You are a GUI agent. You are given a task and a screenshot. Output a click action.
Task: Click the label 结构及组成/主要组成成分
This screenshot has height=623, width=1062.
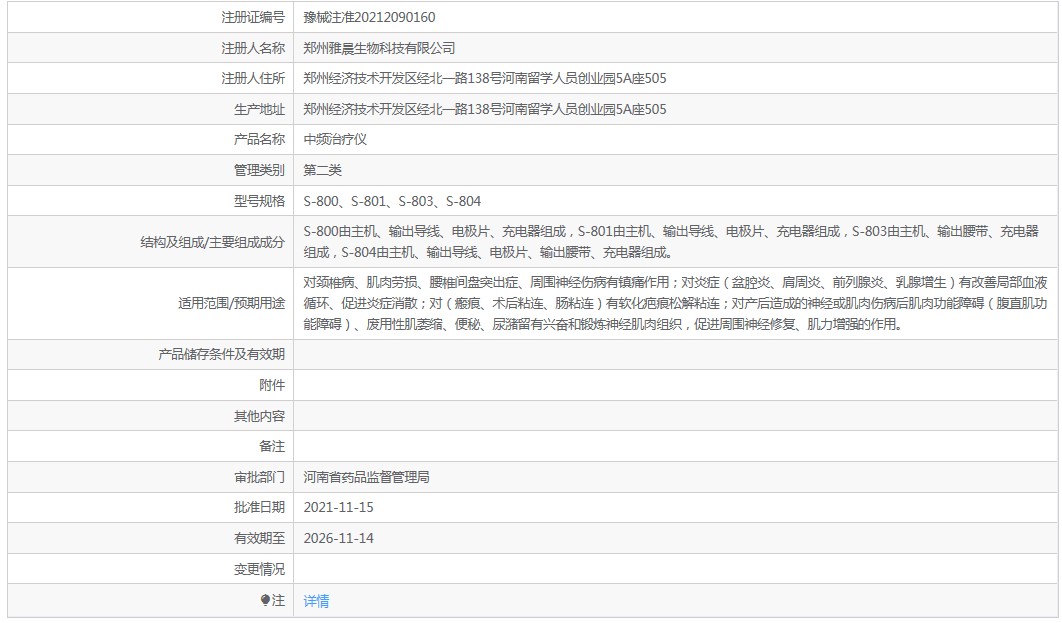[x=213, y=242]
